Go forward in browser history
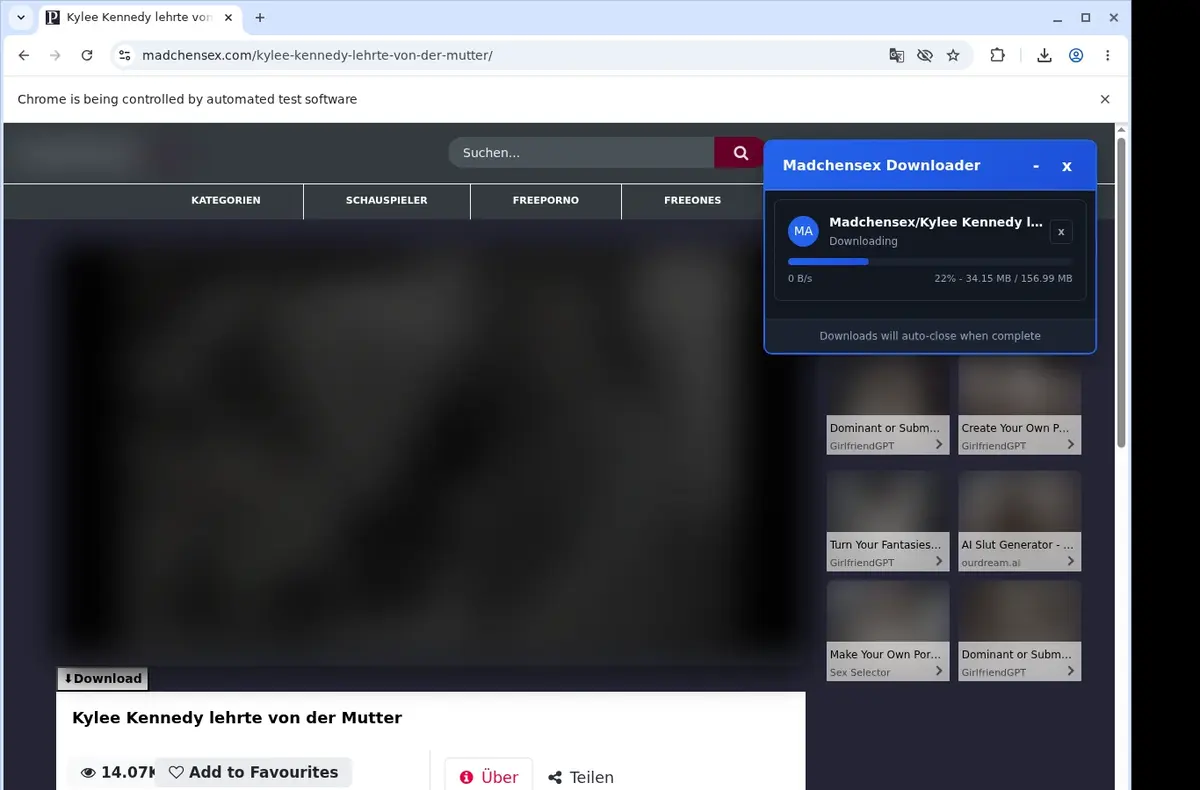 coord(55,56)
